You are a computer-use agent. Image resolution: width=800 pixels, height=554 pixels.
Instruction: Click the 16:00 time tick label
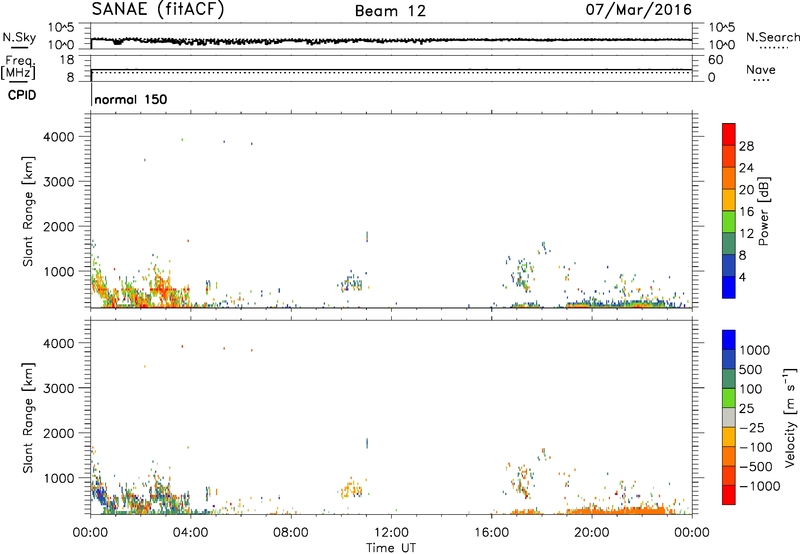pyautogui.click(x=491, y=533)
